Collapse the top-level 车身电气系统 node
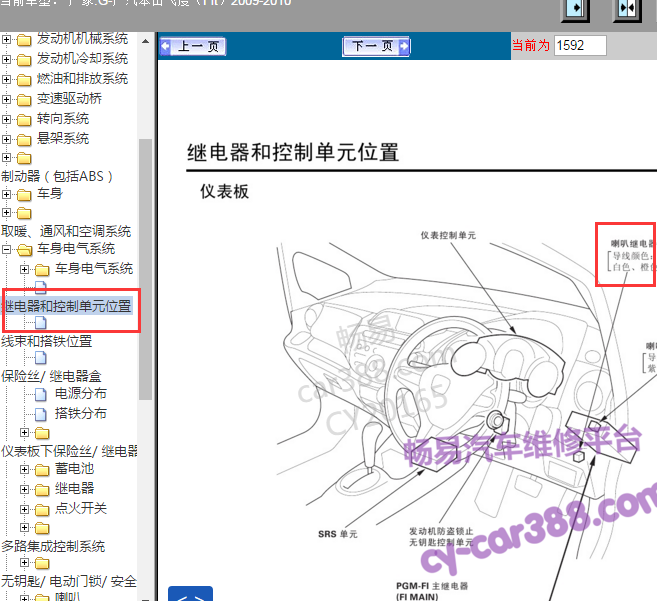 tap(6, 250)
